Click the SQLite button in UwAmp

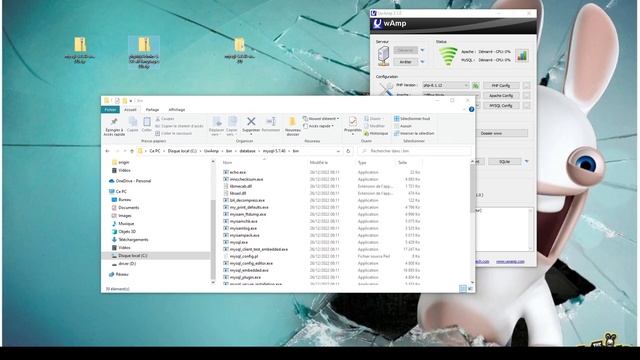click(504, 162)
